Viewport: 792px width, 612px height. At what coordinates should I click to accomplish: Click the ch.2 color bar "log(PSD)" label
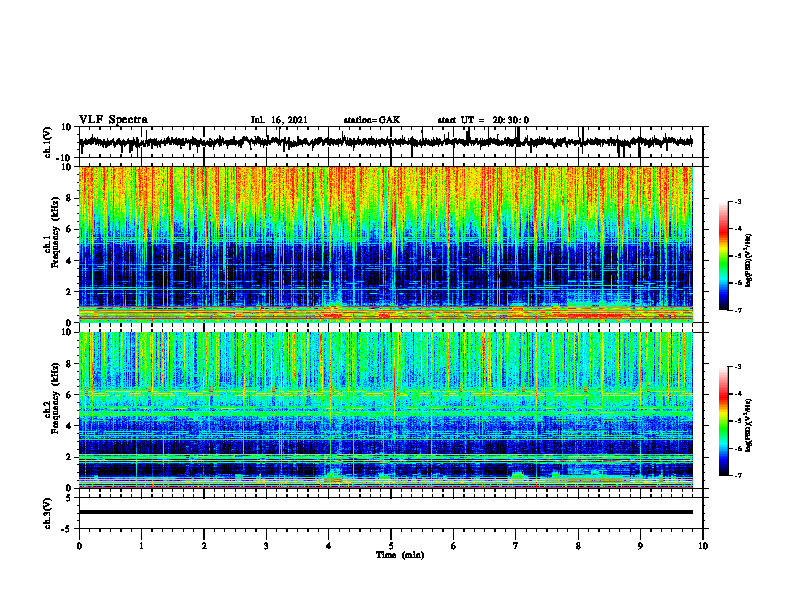[x=748, y=426]
